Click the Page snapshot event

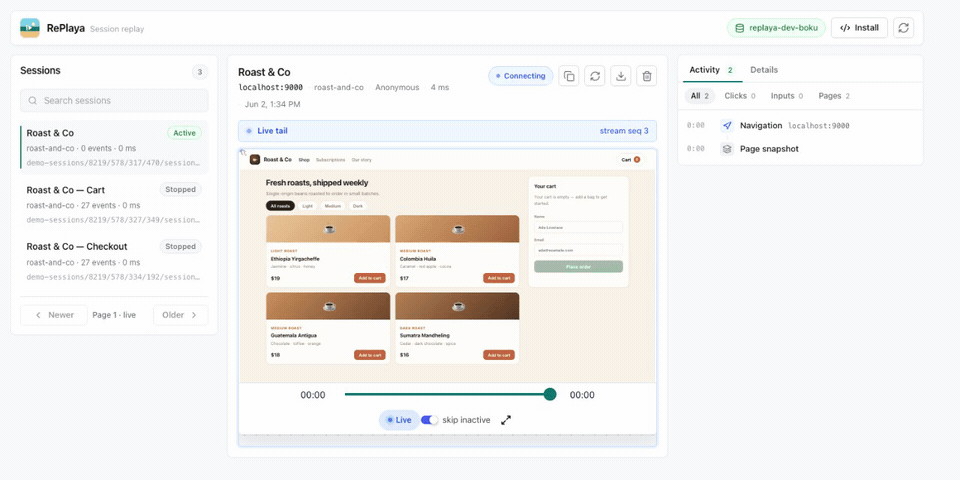click(800, 149)
